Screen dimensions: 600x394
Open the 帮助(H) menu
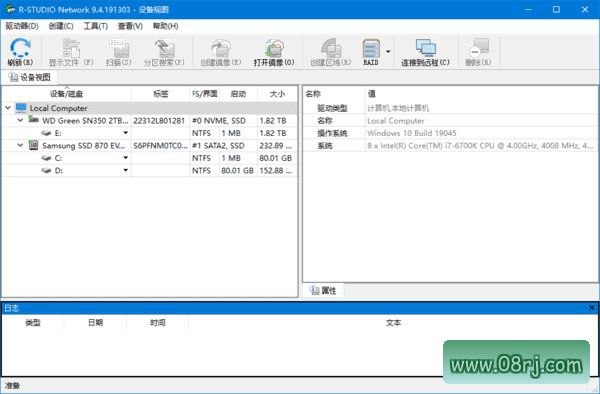pos(165,26)
